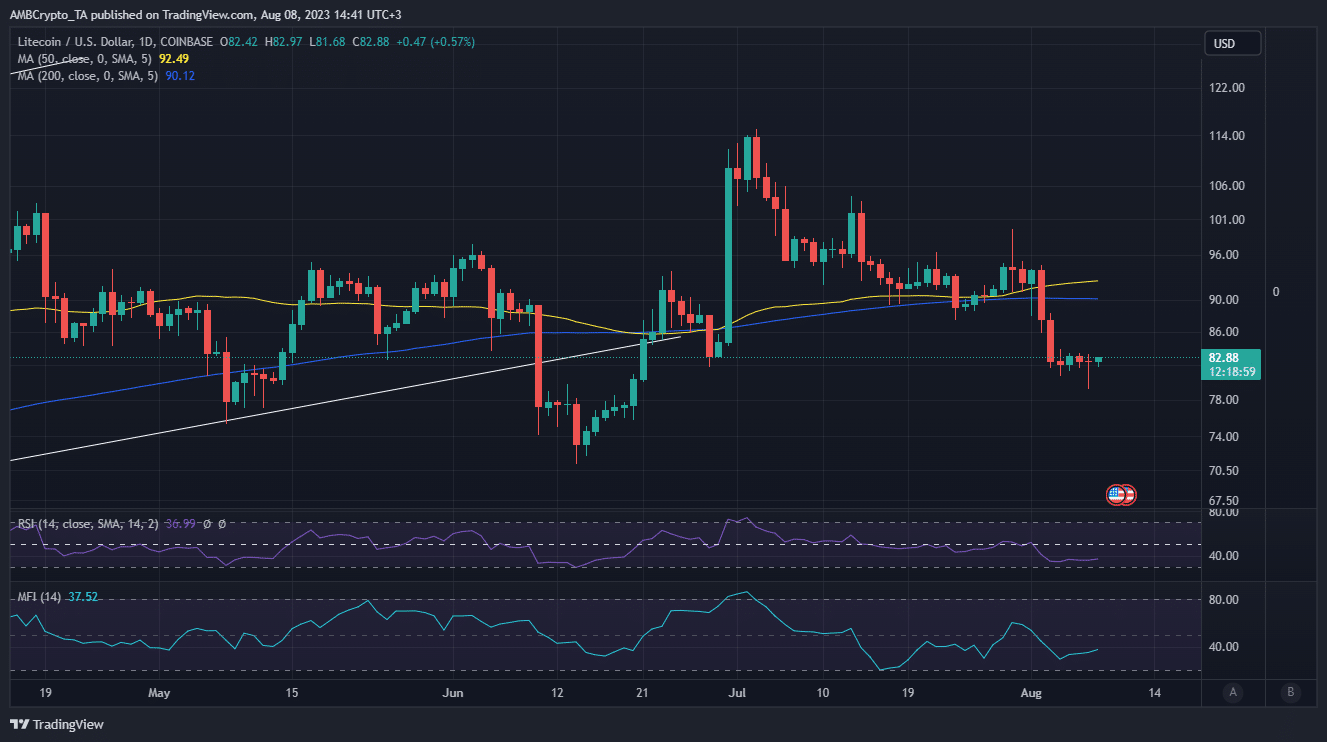Click the 101.00 price axis label
1327x742 pixels.
pyautogui.click(x=1225, y=220)
